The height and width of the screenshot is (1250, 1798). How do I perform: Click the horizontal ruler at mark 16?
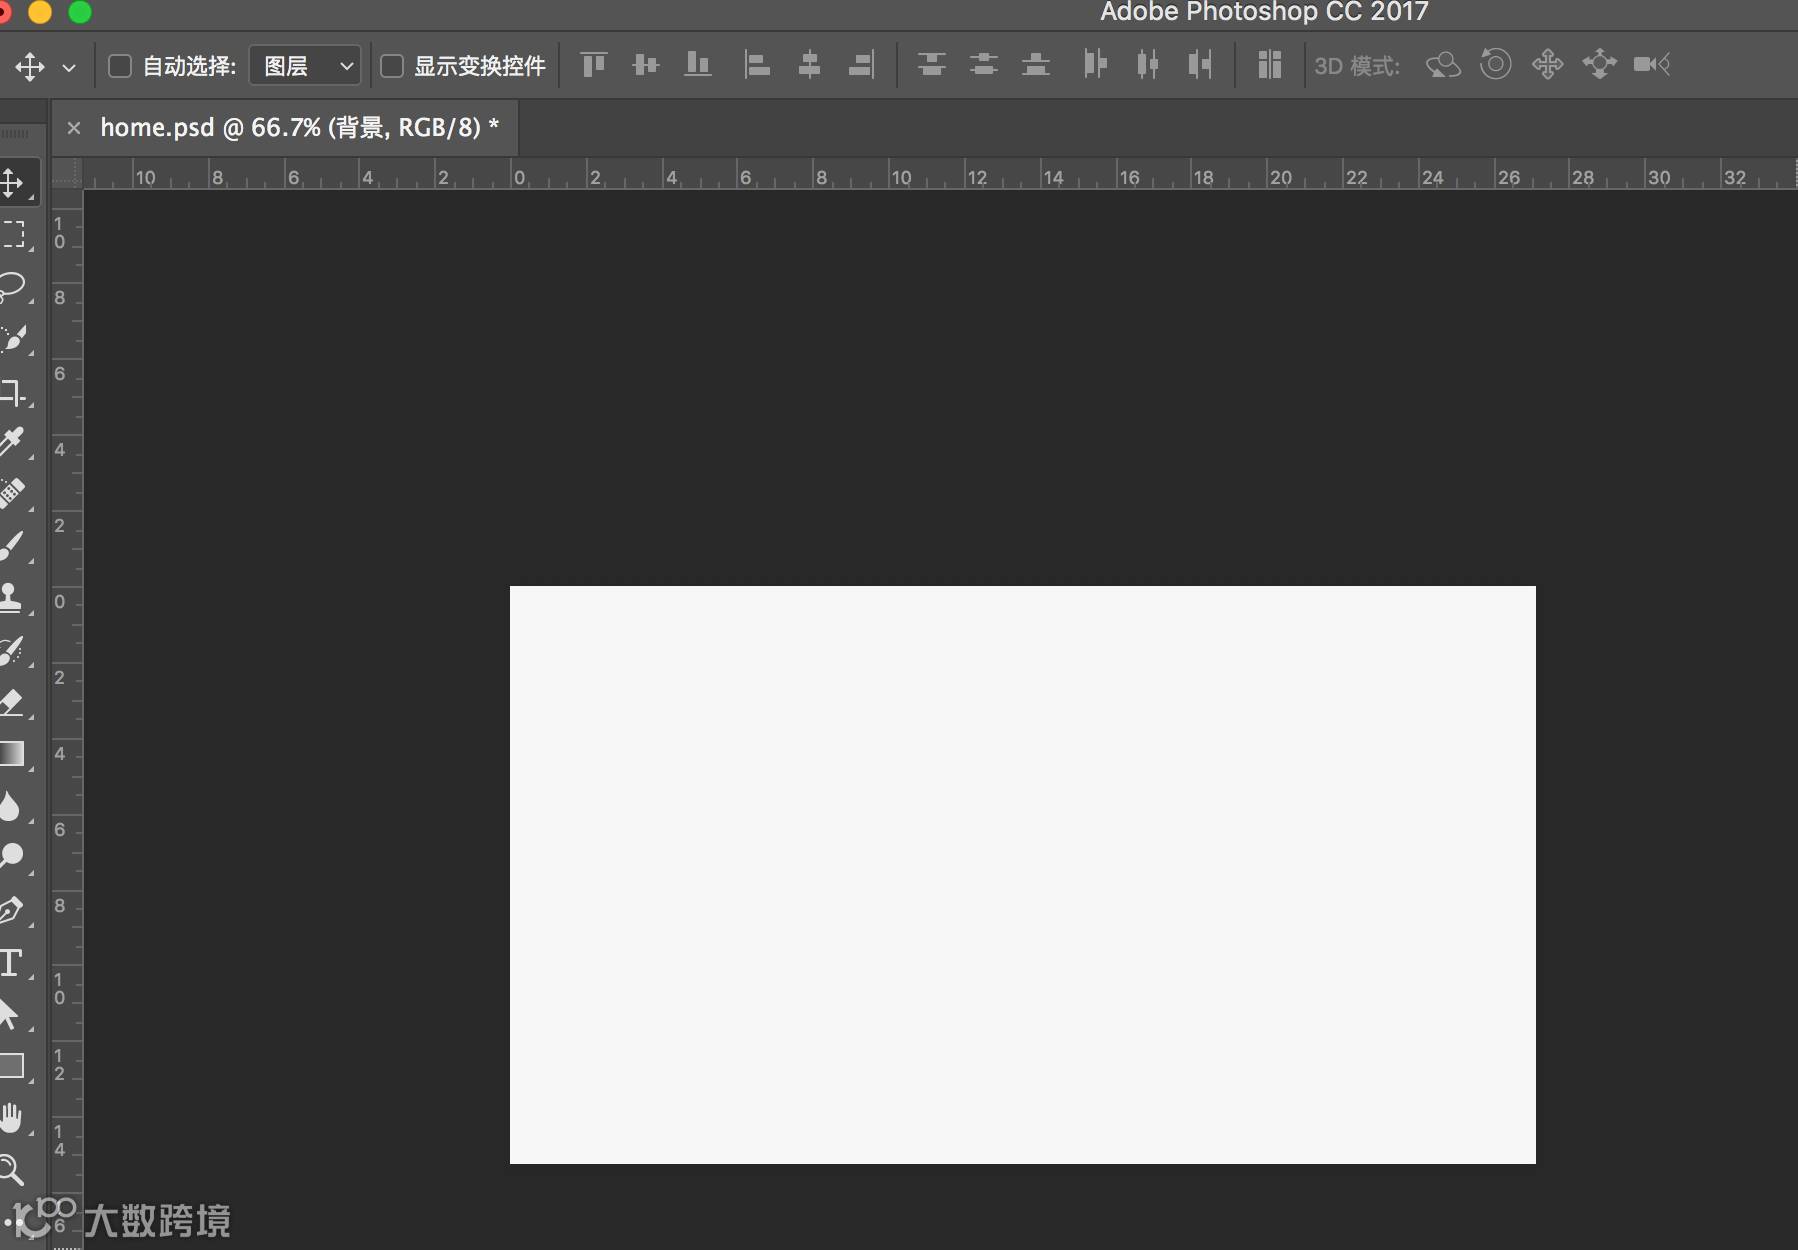pos(1118,175)
